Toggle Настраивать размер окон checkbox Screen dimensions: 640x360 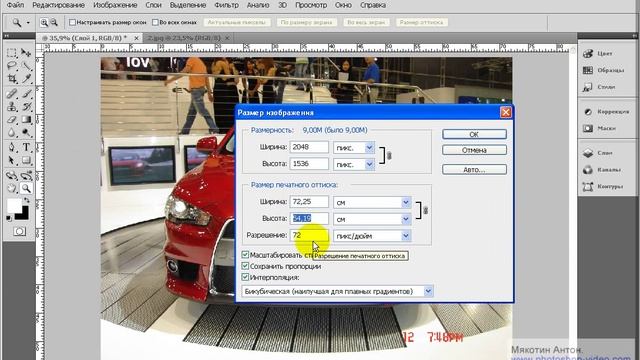click(72, 22)
